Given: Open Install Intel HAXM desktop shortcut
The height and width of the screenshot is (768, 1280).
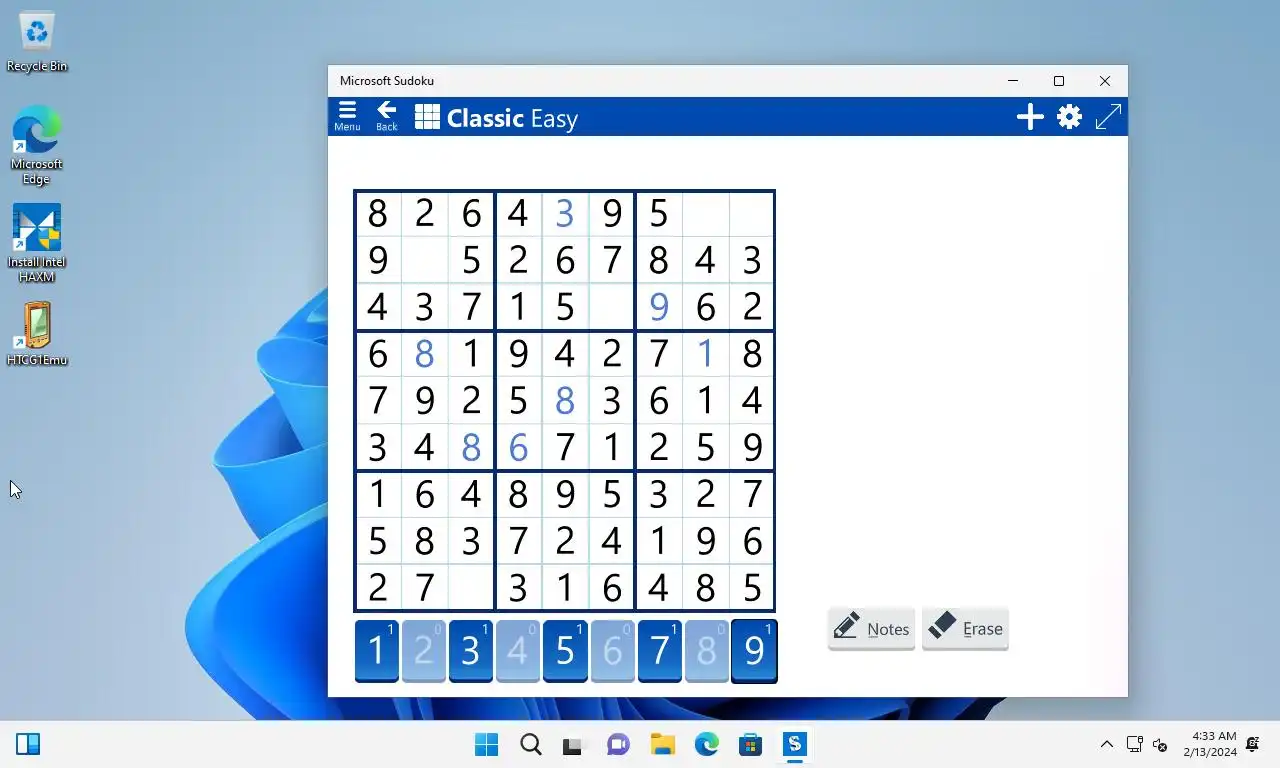Looking at the screenshot, I should tap(37, 243).
